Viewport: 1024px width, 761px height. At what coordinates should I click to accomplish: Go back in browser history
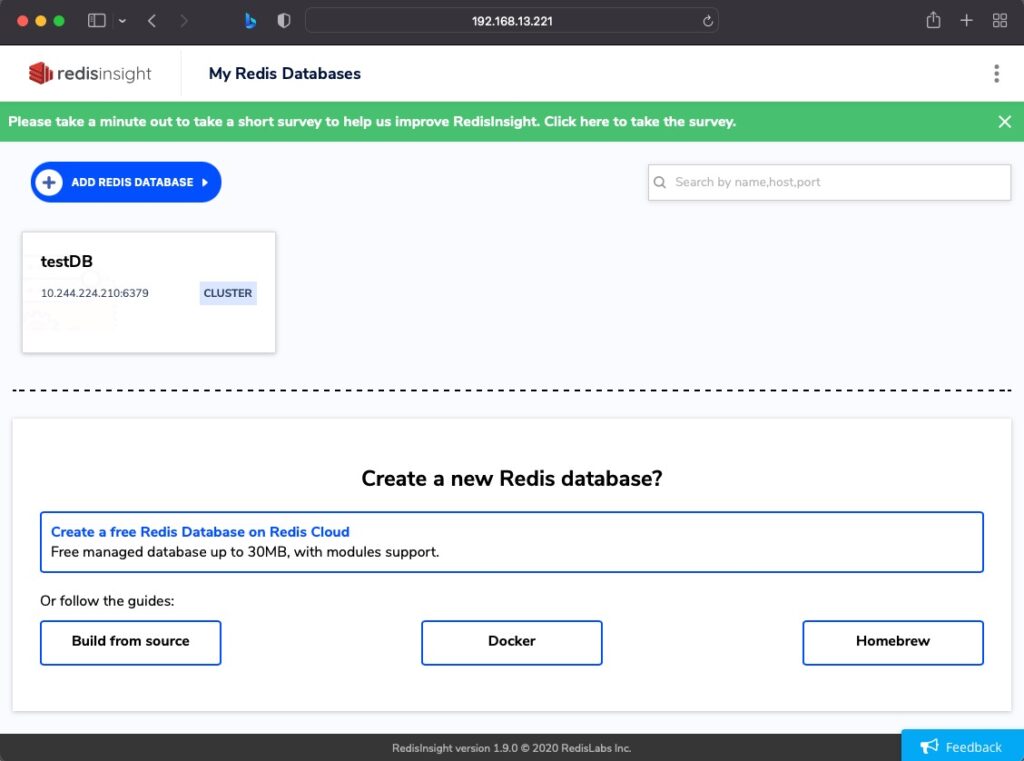pyautogui.click(x=152, y=21)
